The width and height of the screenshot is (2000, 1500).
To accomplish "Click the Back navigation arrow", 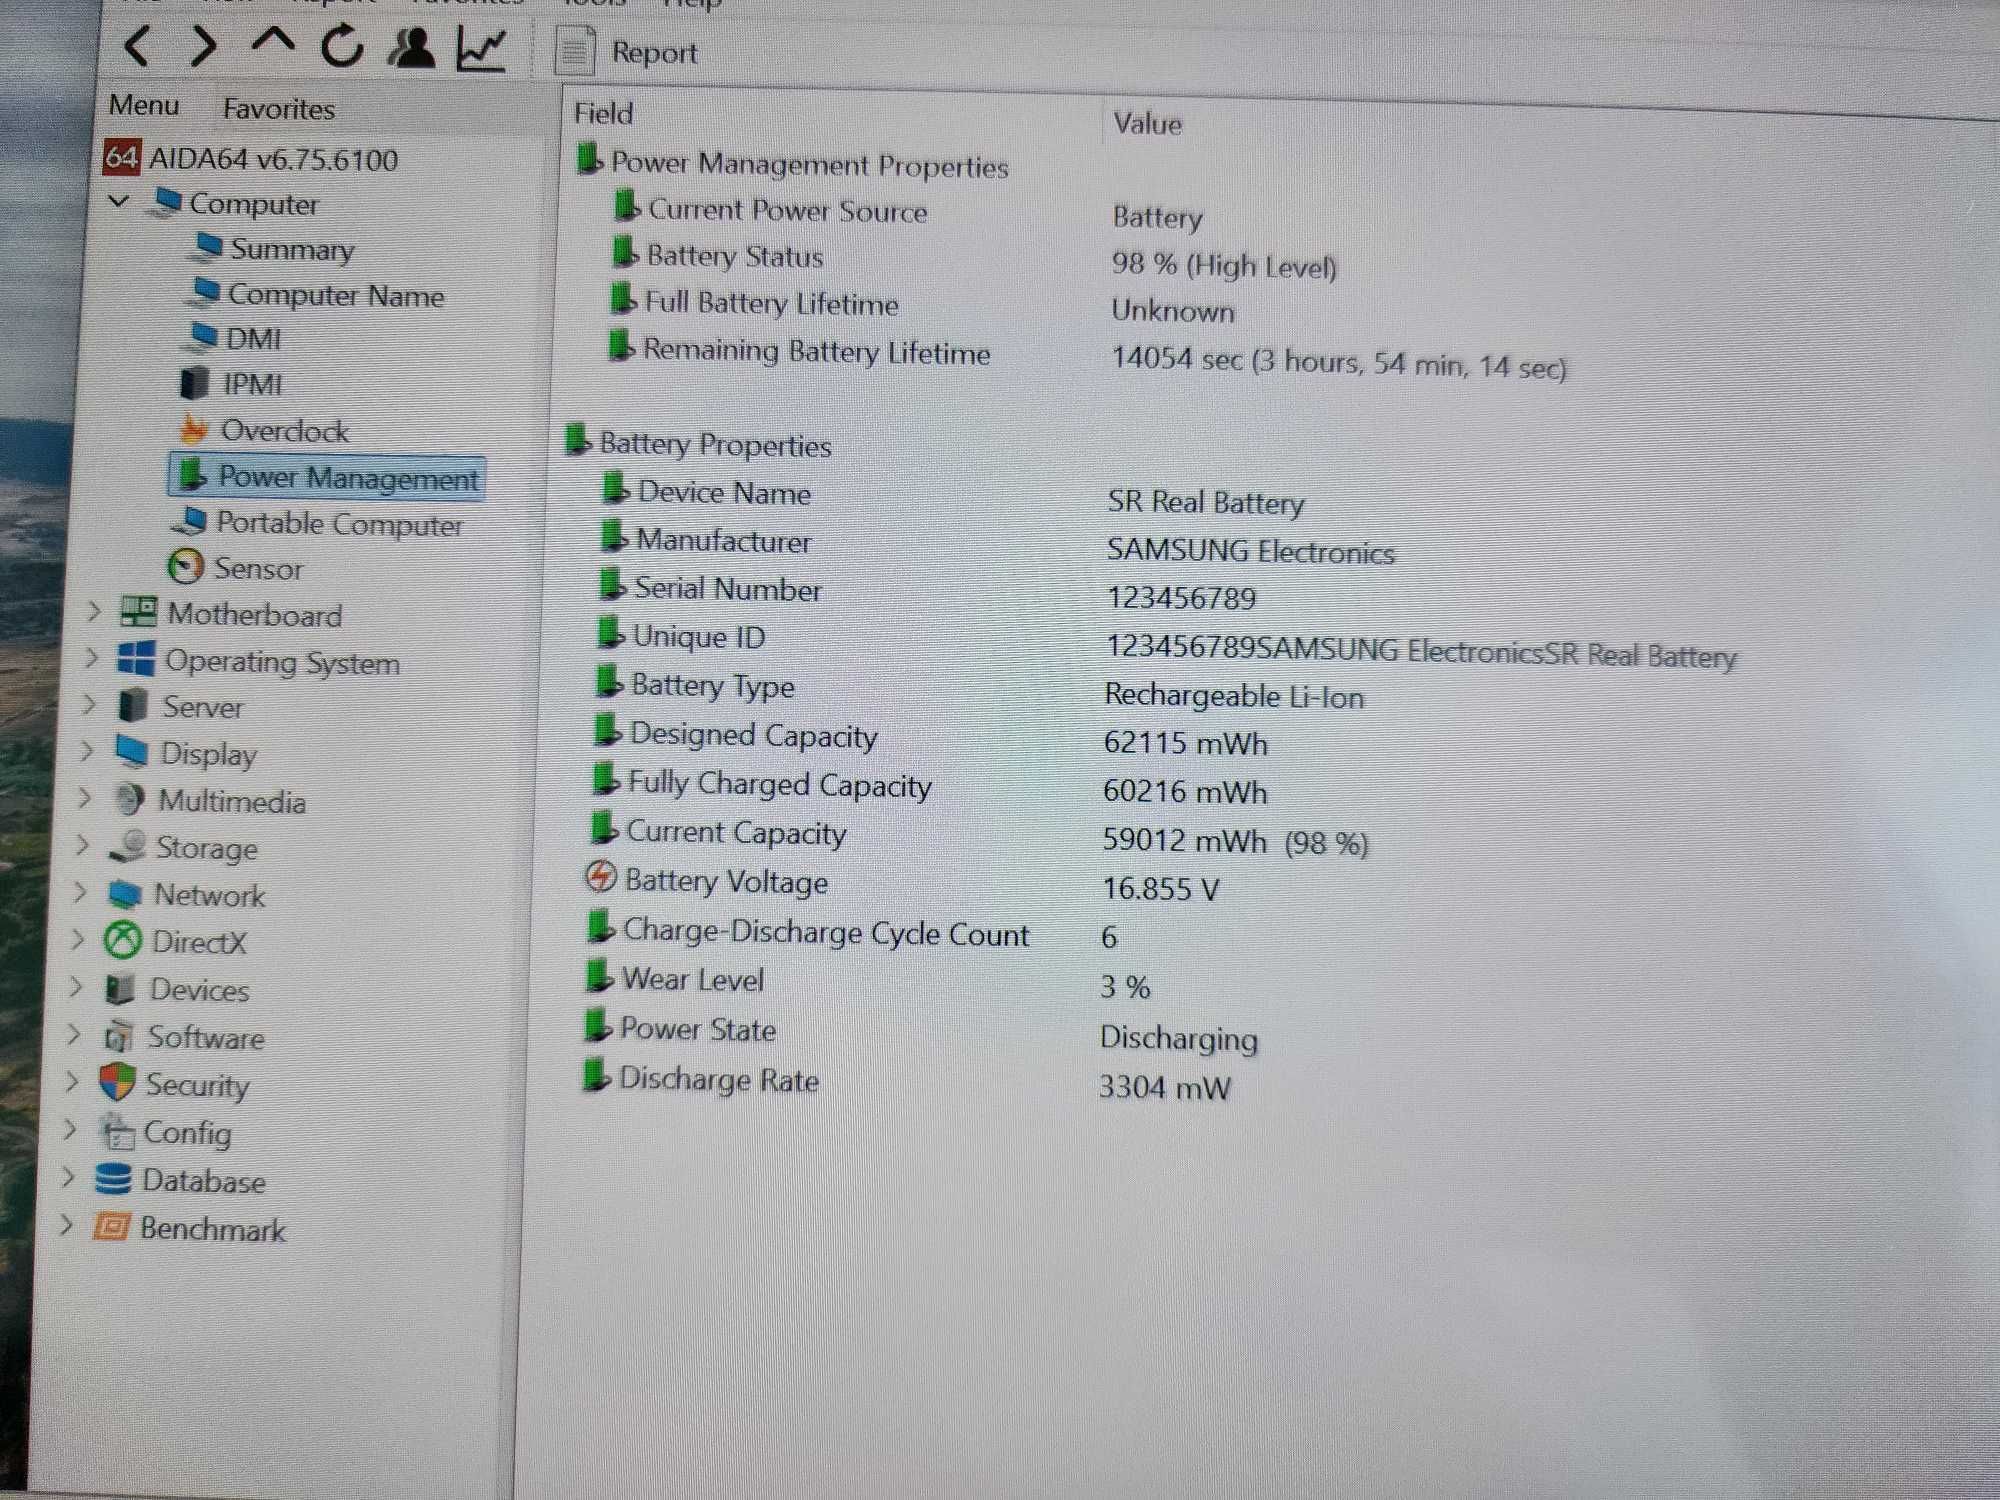I will (x=137, y=46).
